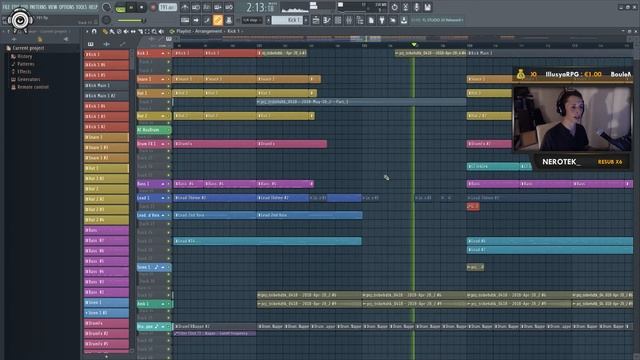This screenshot has width=640, height=360.
Task: Expand the Patterns browser folder
Action: (x=22, y=64)
